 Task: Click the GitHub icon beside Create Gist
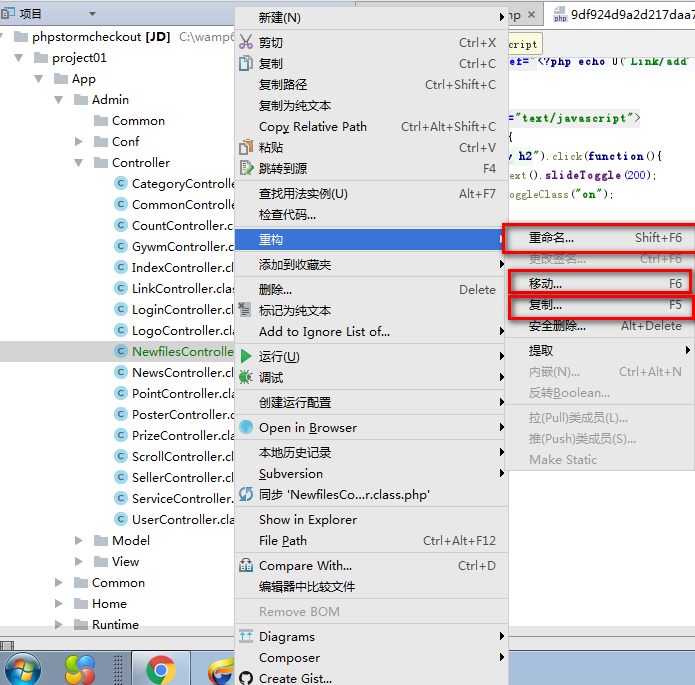[x=246, y=678]
